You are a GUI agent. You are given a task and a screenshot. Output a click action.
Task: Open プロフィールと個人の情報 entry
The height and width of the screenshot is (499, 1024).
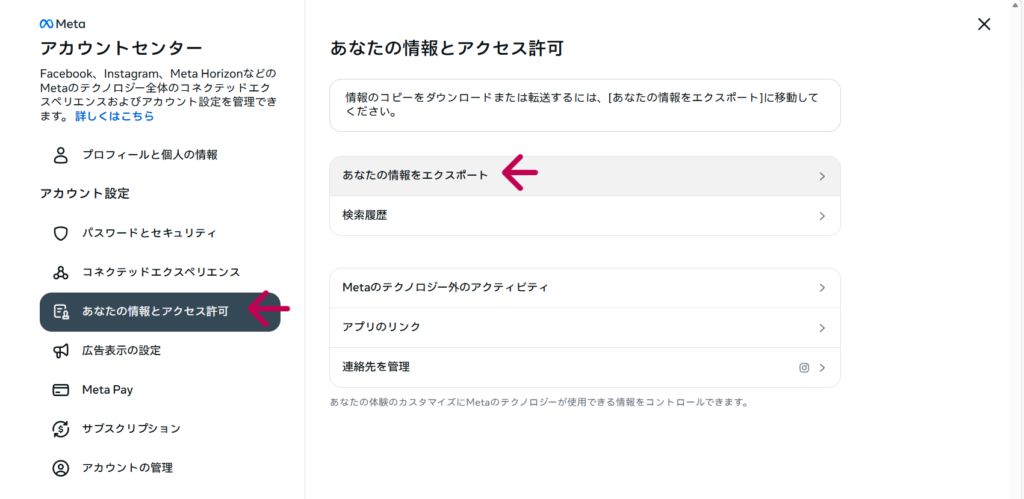pos(149,155)
